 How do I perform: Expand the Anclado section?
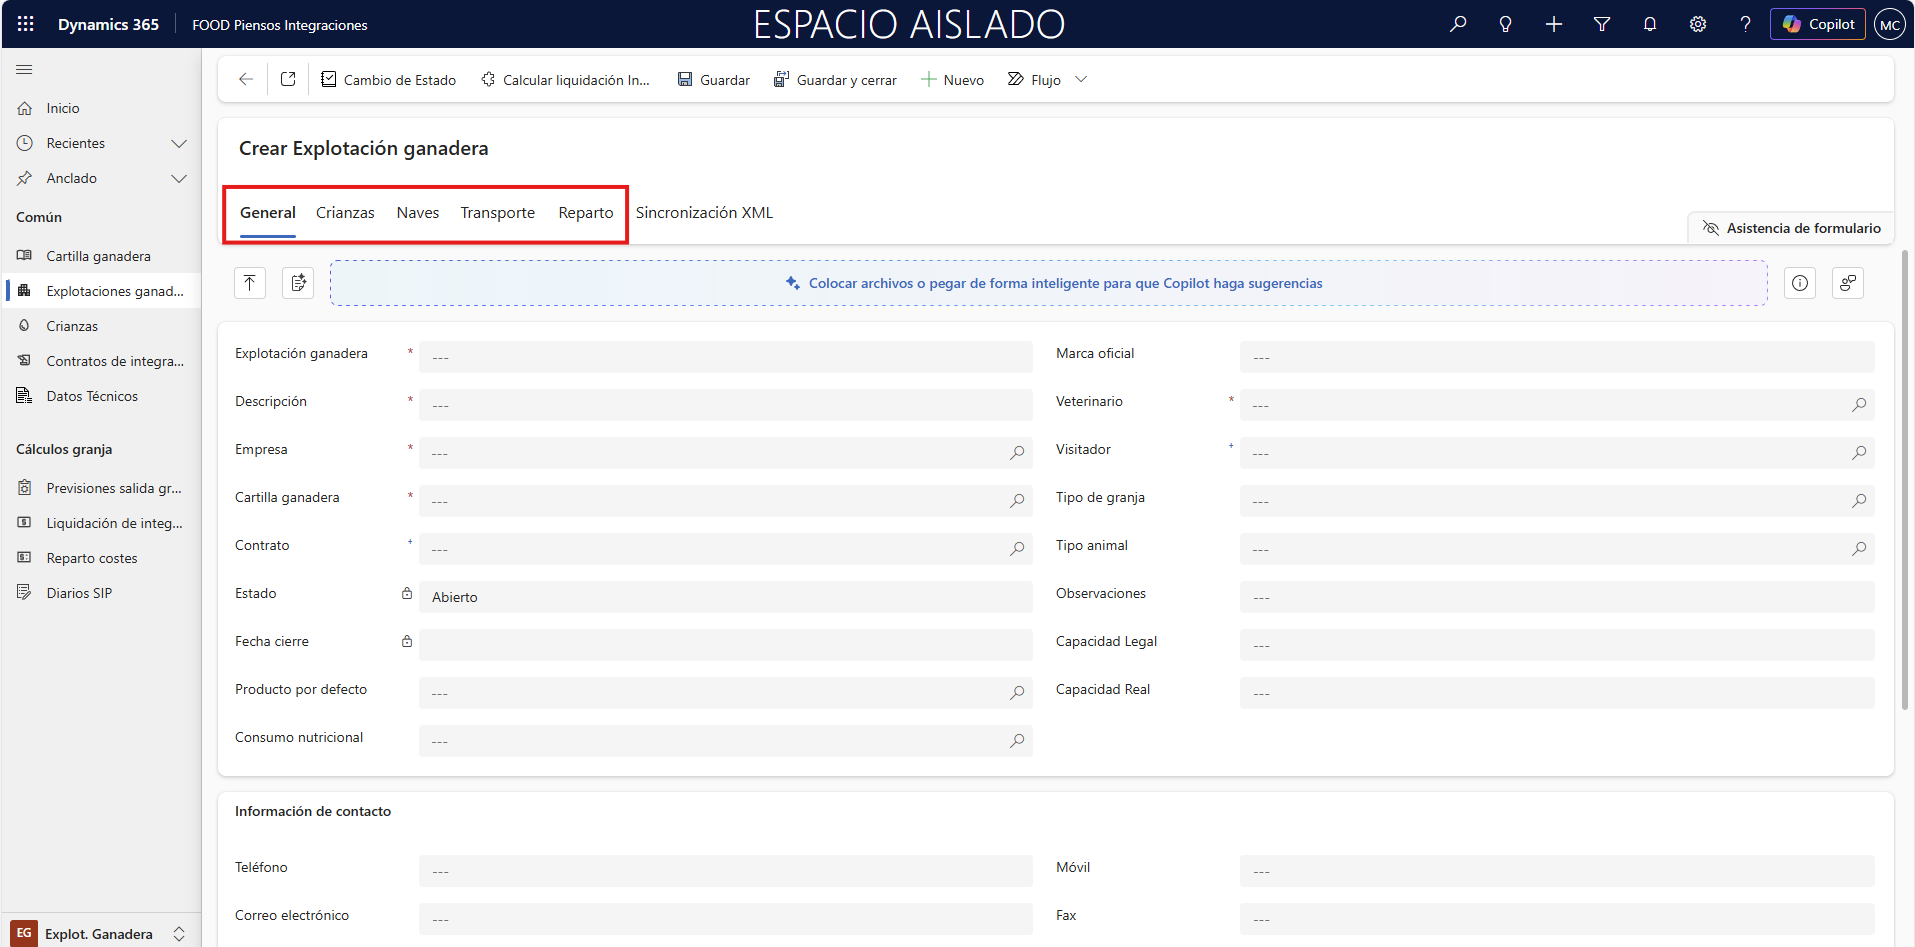coord(179,178)
